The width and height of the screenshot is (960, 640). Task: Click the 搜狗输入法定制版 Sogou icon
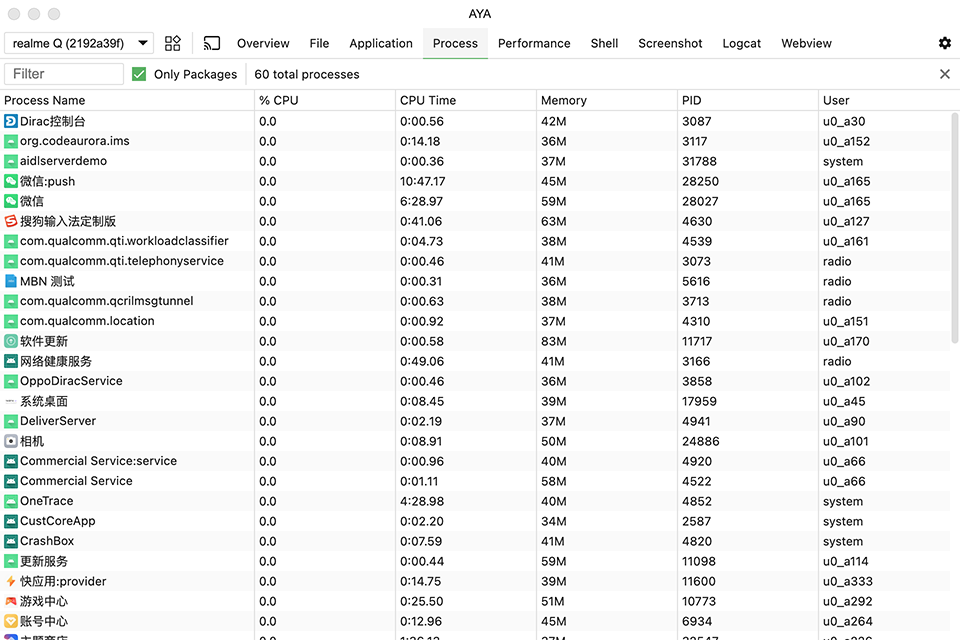(10, 221)
